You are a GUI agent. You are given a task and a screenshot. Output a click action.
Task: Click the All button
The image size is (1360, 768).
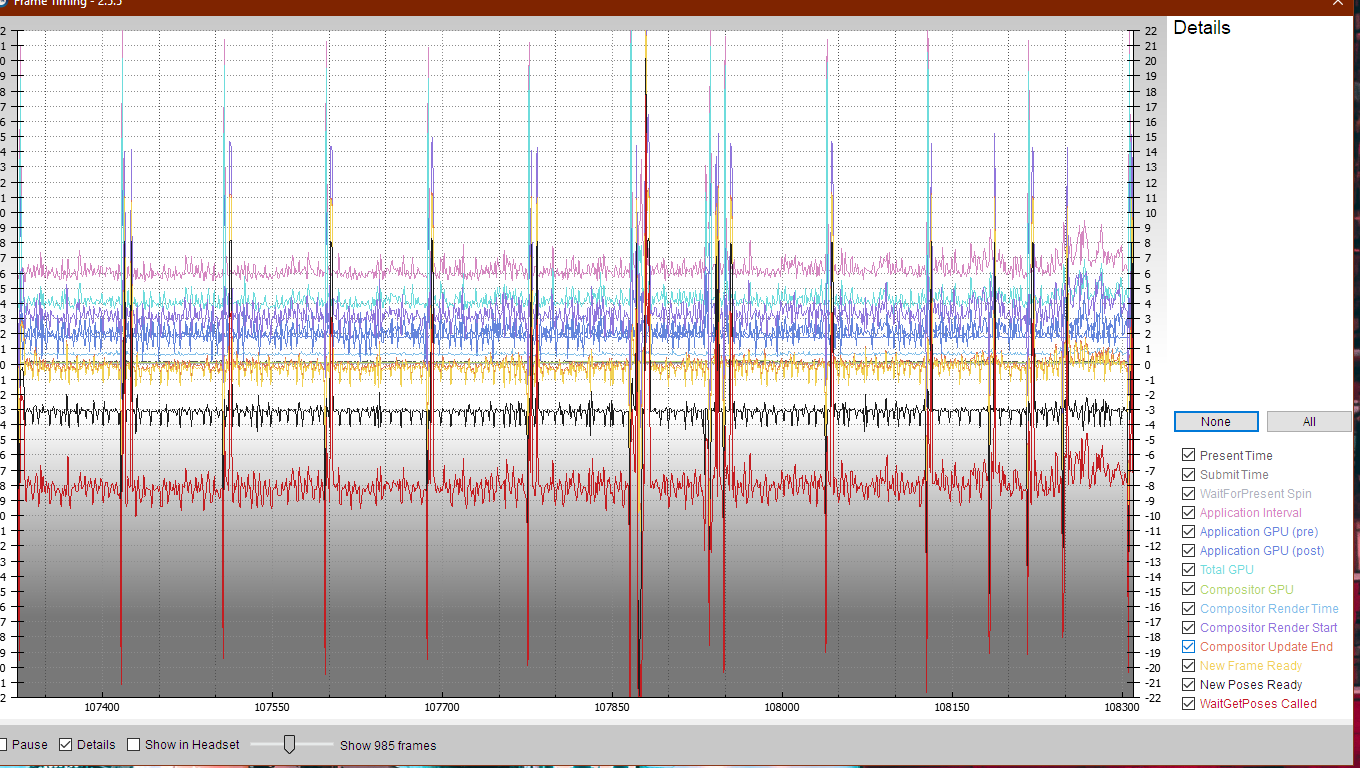click(1309, 421)
